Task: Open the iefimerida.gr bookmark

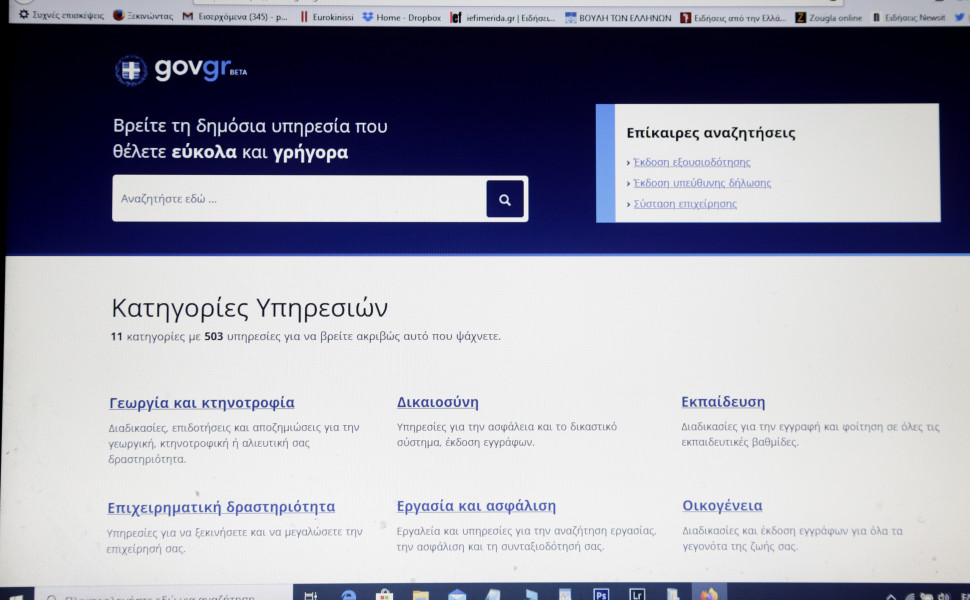Action: point(502,17)
